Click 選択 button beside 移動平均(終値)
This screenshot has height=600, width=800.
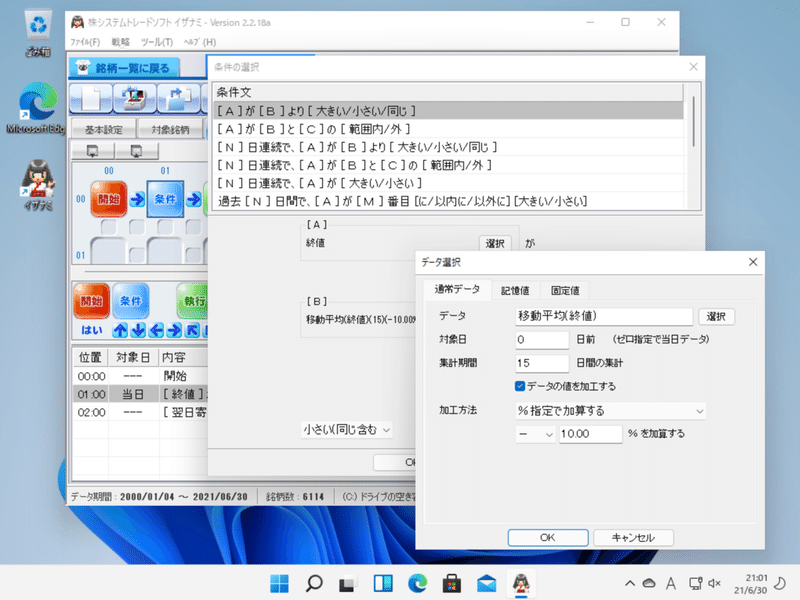tap(716, 316)
